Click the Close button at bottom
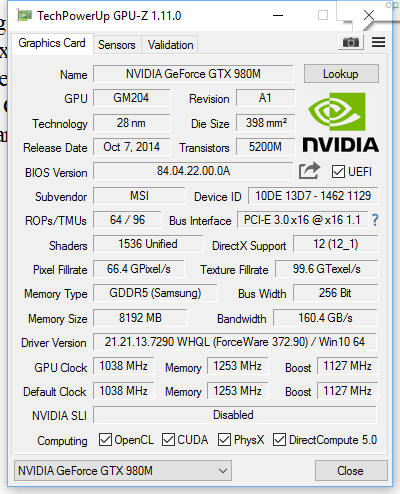Image resolution: width=400 pixels, height=494 pixels. click(350, 471)
